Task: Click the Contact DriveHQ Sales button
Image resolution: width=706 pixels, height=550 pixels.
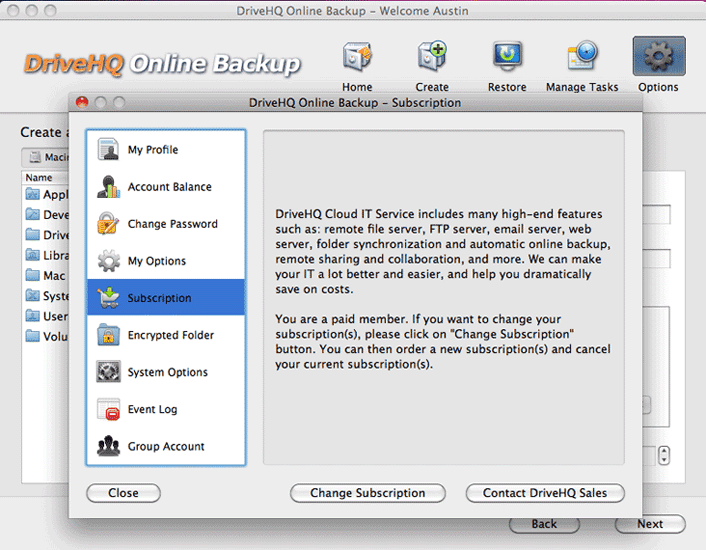Action: (544, 493)
